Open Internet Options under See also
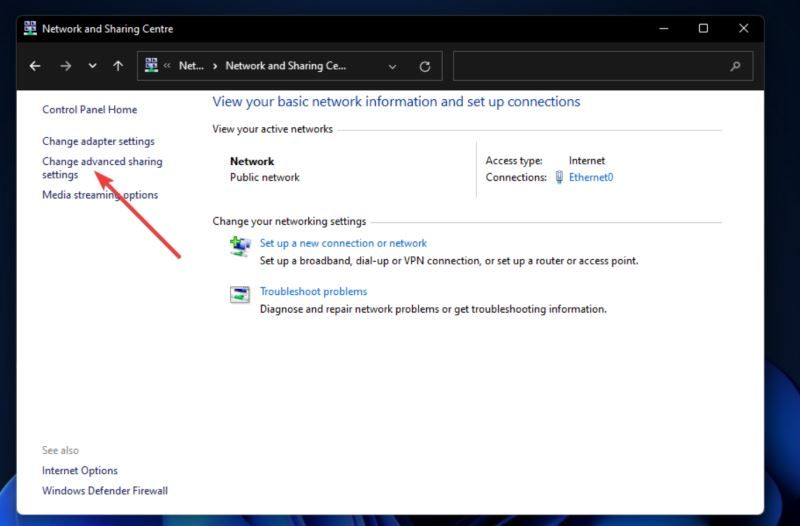The image size is (800, 526). 79,470
